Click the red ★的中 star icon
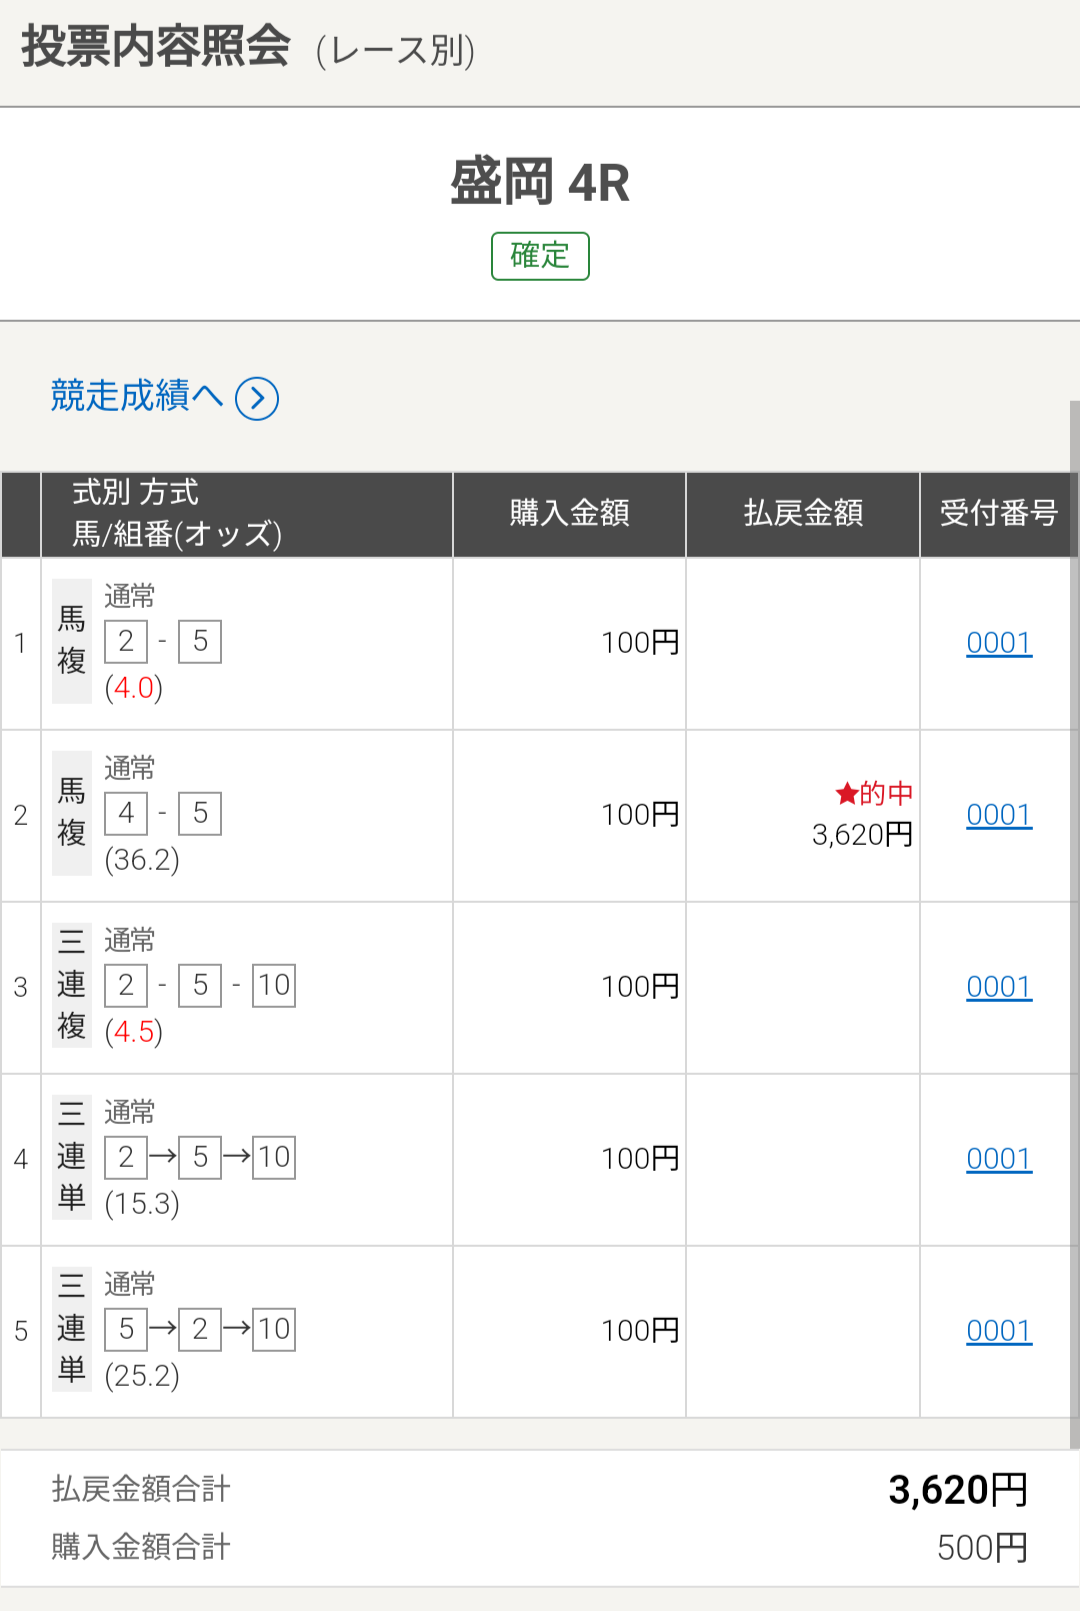1080x1611 pixels. click(x=846, y=794)
